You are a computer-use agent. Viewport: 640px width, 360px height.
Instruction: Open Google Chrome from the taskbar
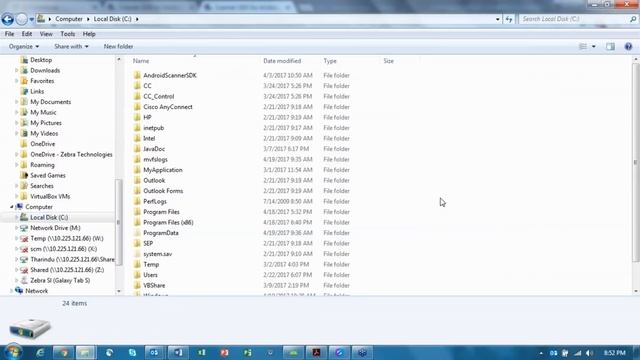click(63, 352)
